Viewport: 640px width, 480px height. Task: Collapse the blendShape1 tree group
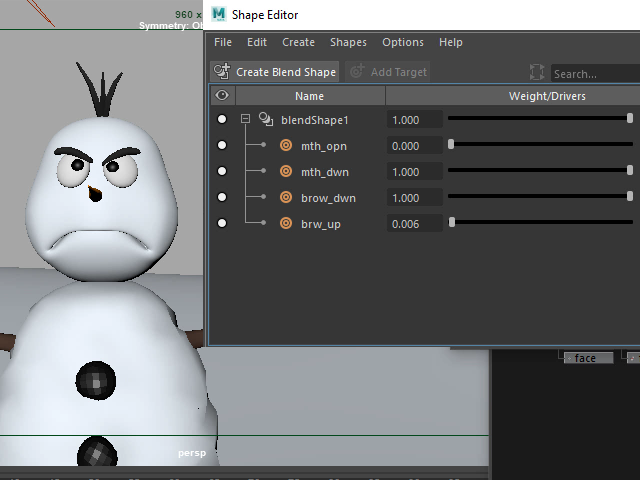point(246,119)
